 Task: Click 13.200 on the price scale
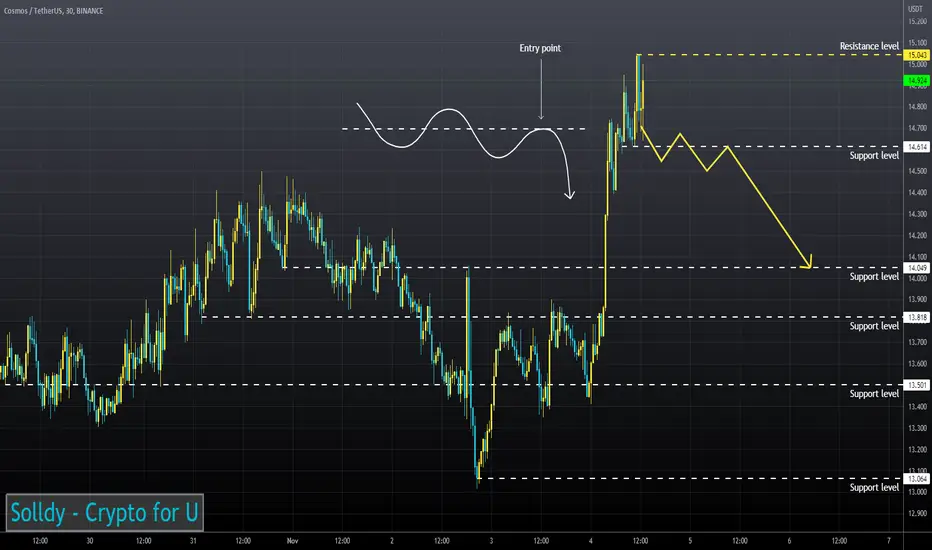[917, 450]
